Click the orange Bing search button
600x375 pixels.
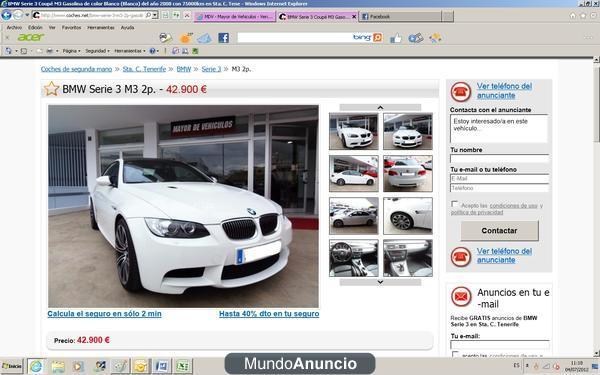(x=378, y=38)
